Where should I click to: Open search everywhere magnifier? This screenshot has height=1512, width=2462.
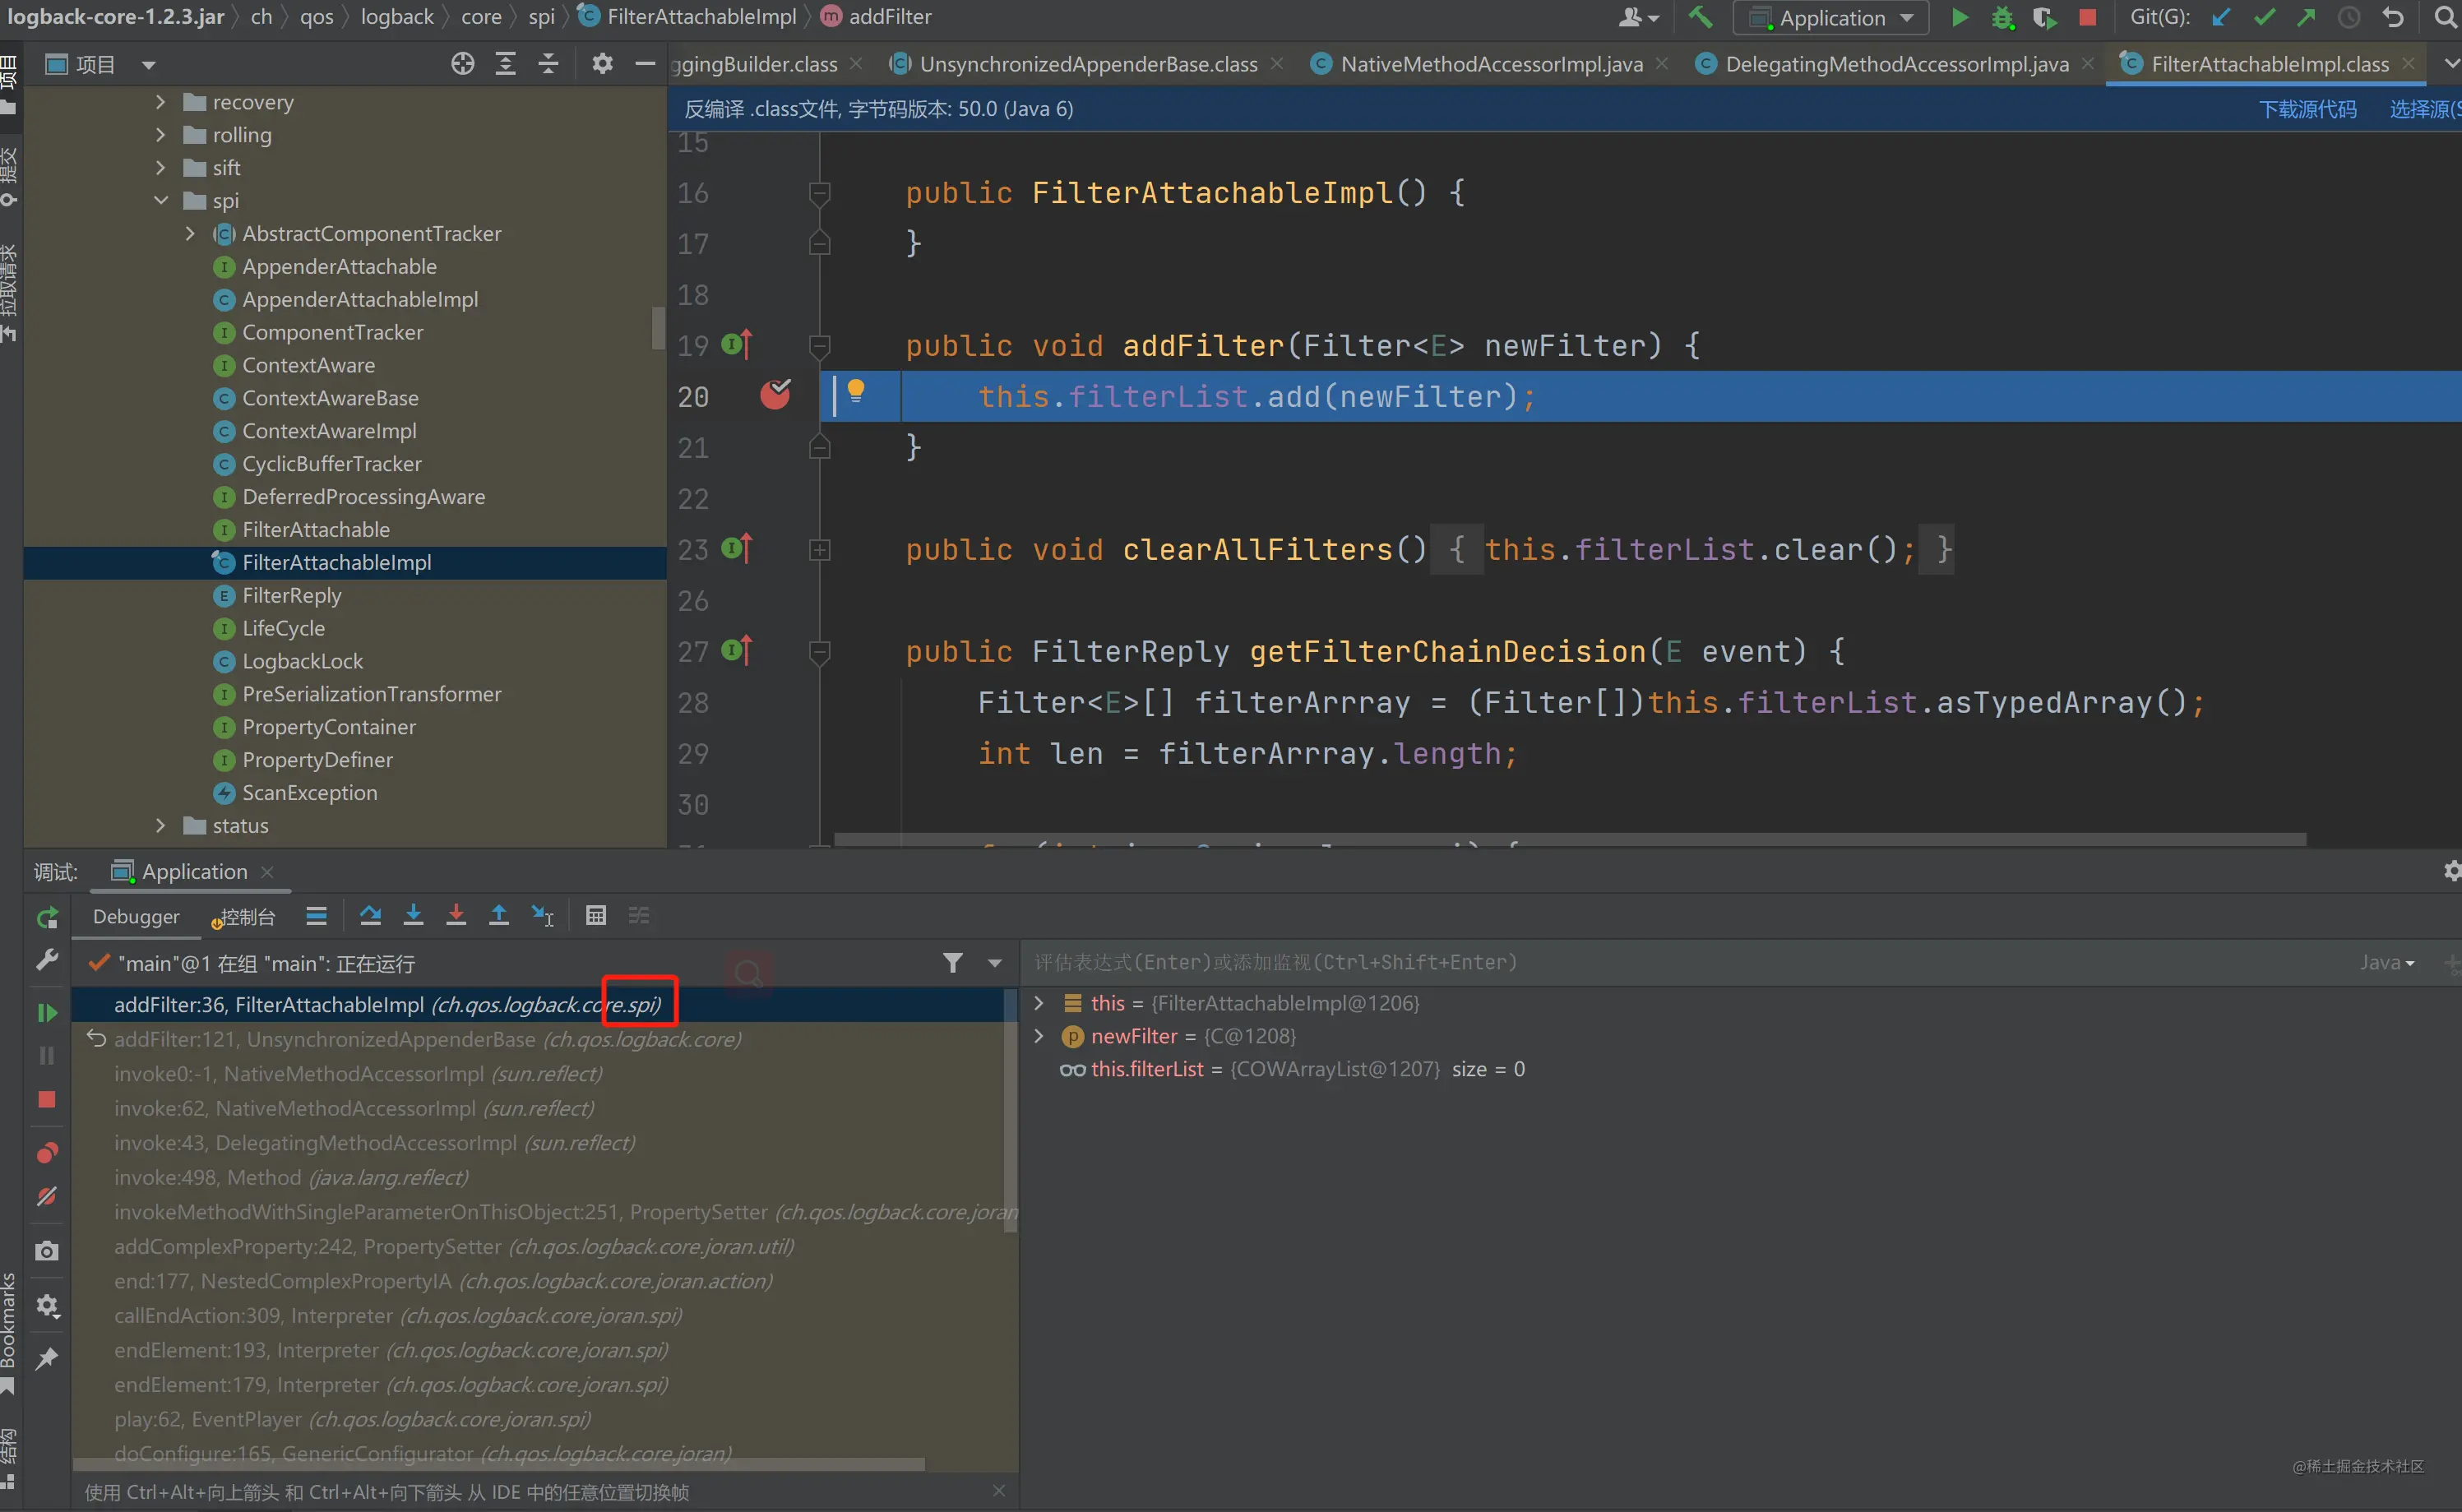point(2445,17)
